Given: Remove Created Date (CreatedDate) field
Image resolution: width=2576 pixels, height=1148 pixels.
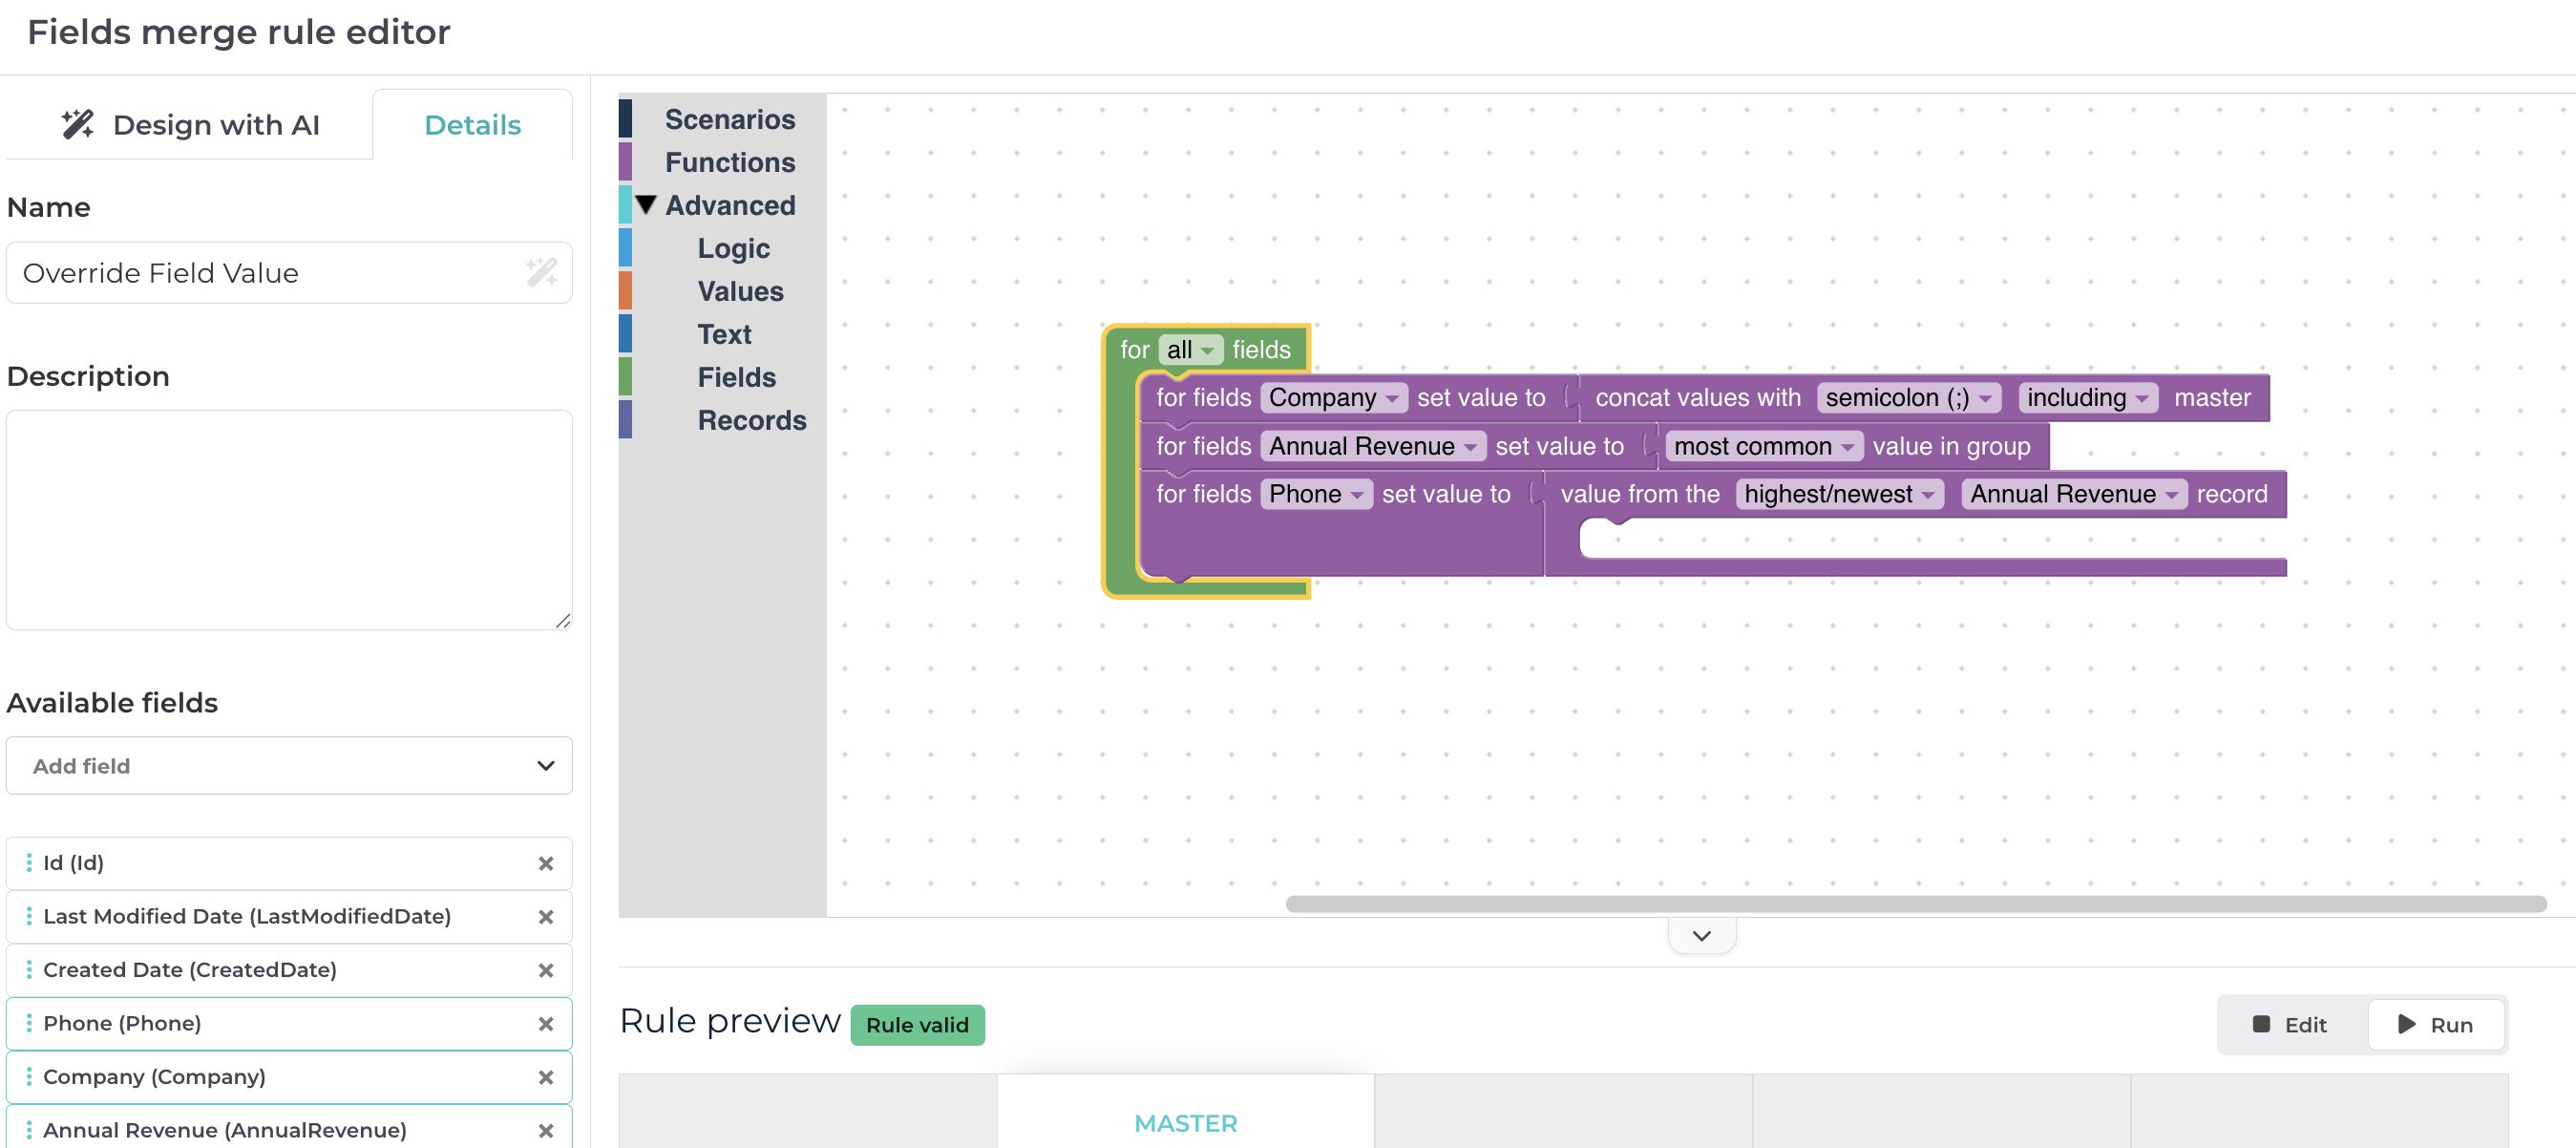Looking at the screenshot, I should (546, 970).
